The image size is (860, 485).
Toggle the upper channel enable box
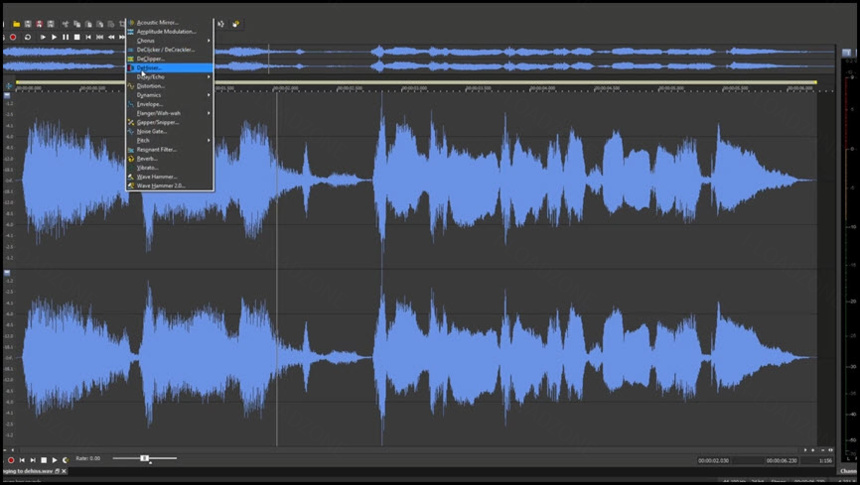pos(7,95)
